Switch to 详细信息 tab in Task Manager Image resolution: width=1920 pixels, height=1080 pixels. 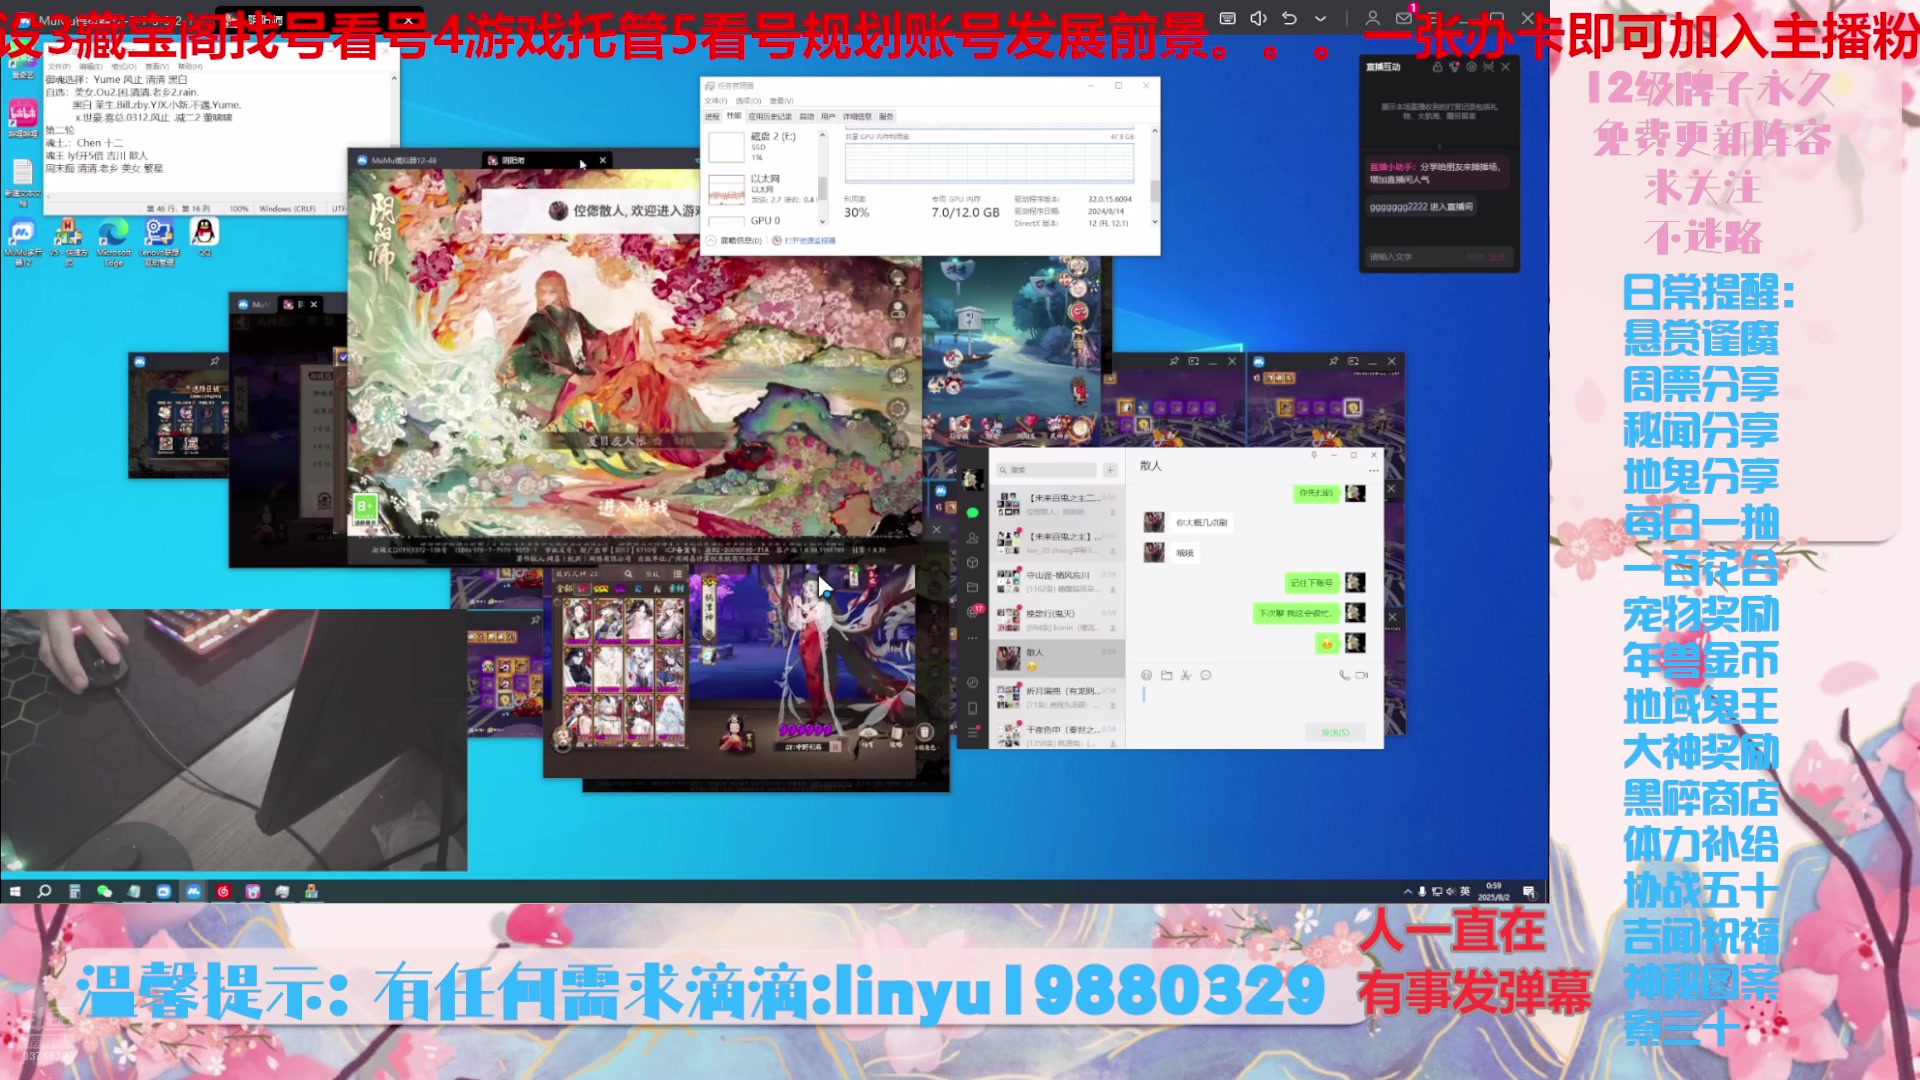(x=857, y=117)
